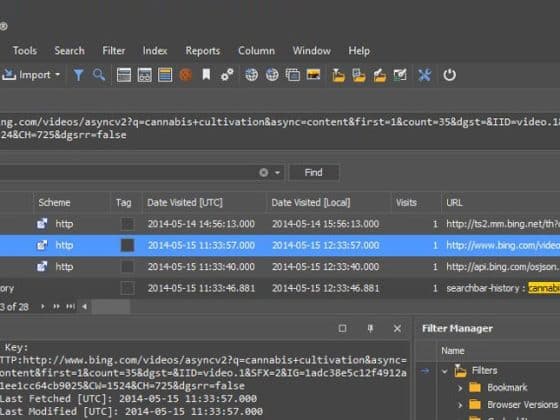
Task: Click horizontal scrollbar left arrow
Action: (85, 306)
